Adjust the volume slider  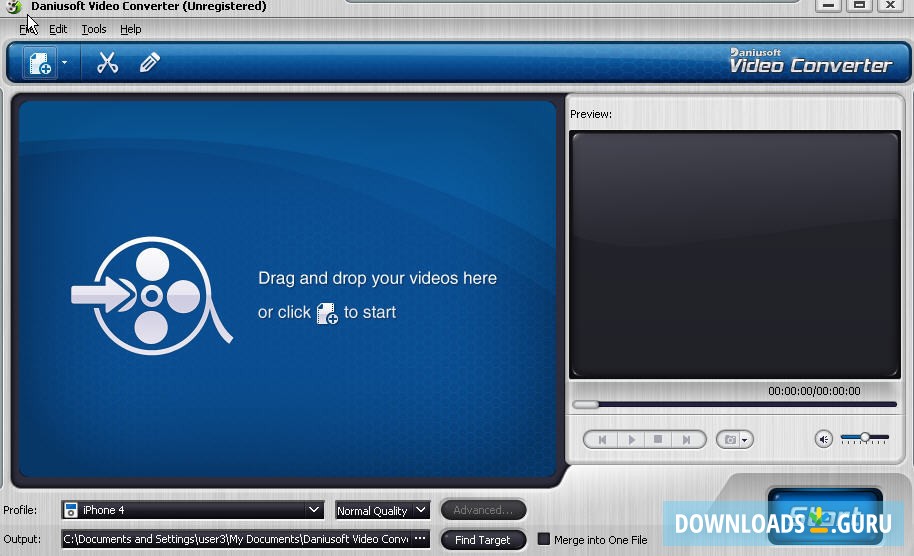[x=865, y=437]
